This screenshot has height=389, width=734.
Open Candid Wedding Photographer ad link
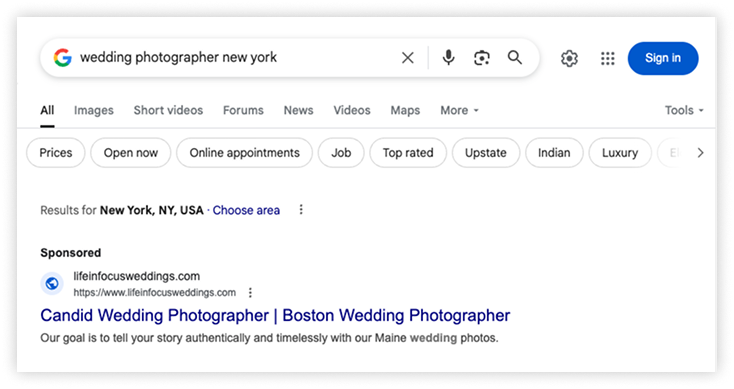click(x=275, y=316)
